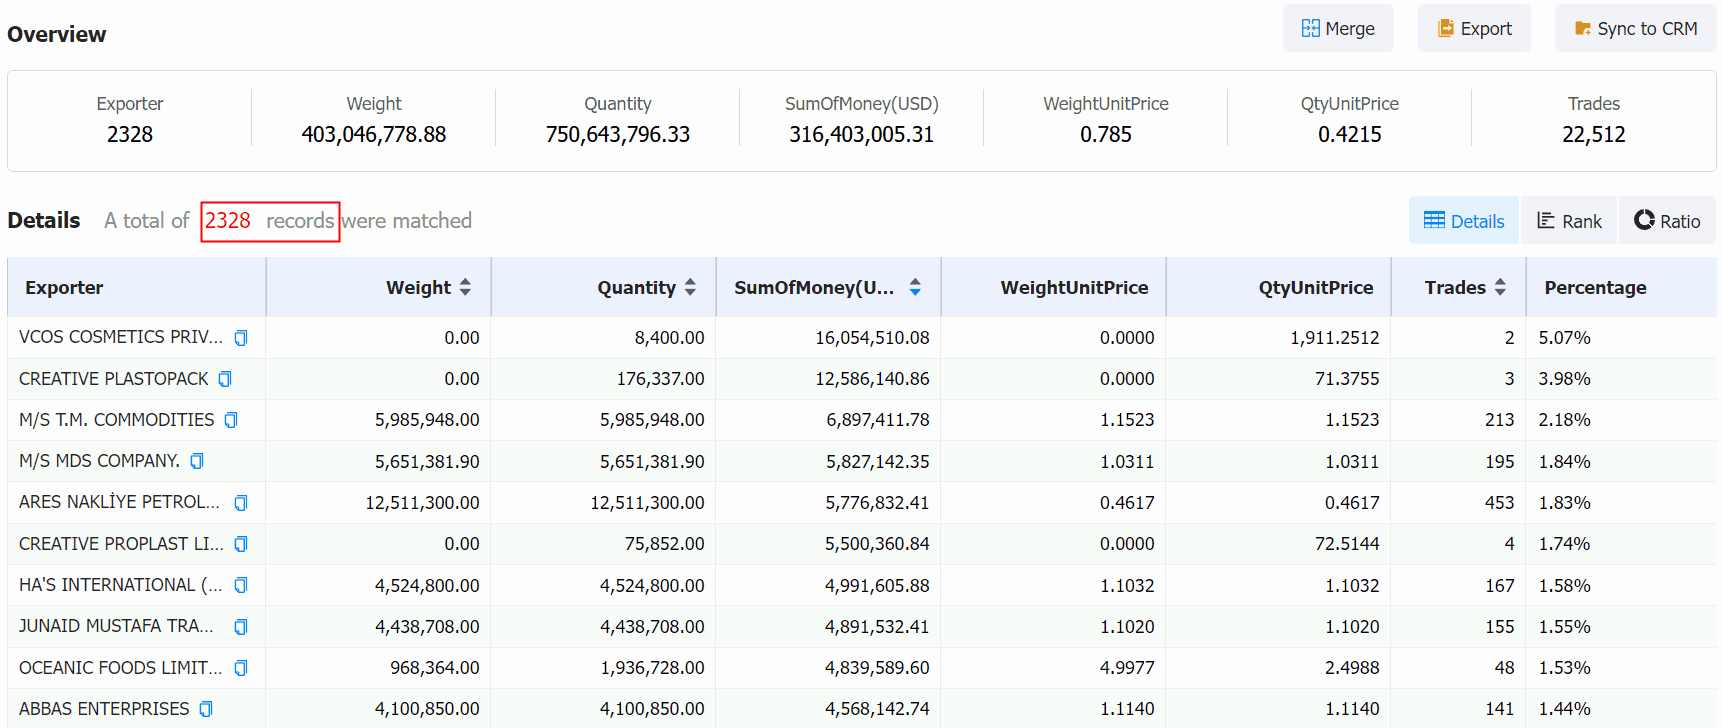Copy VCOS COSMETICS exporter name icon
The height and width of the screenshot is (728, 1723).
coord(241,338)
